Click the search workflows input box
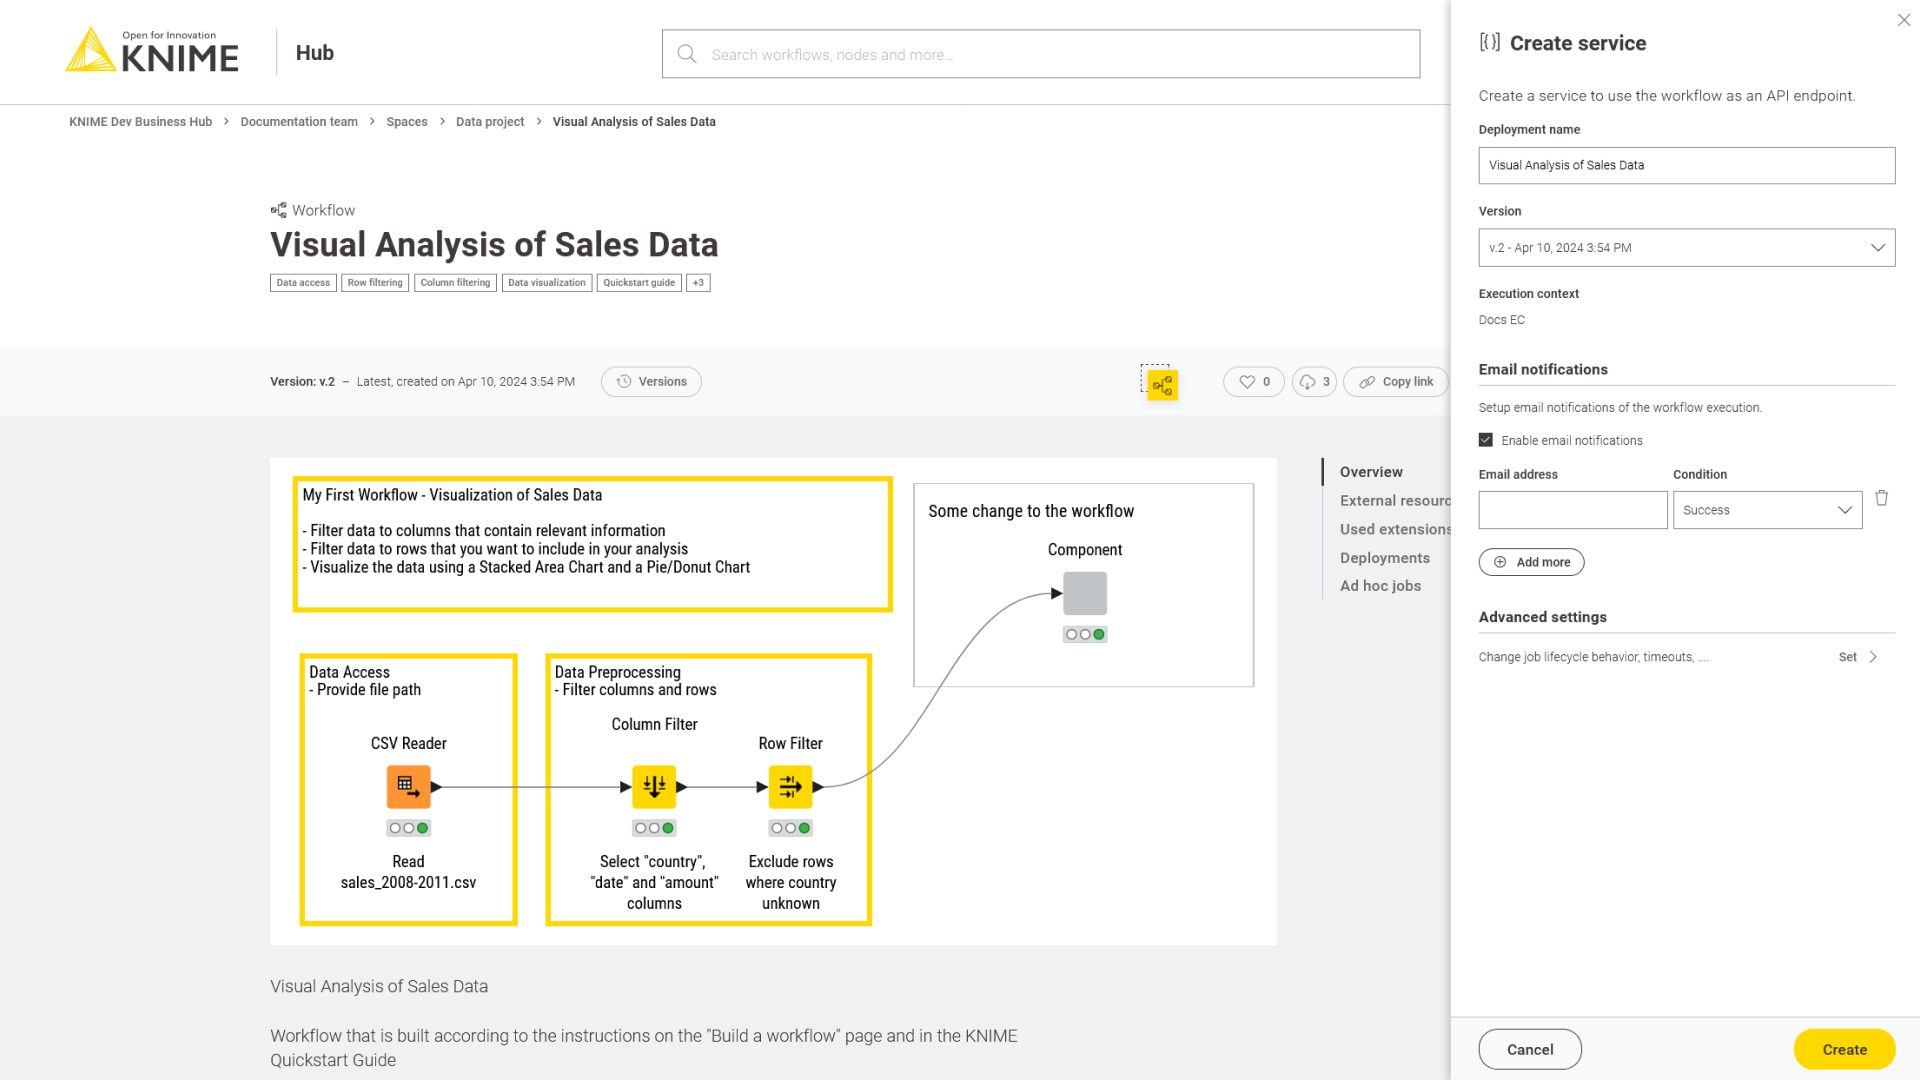Viewport: 1920px width, 1080px height. 1041,54
